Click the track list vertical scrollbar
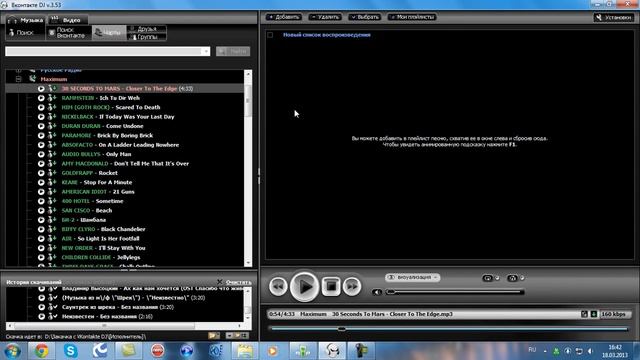 point(248,168)
